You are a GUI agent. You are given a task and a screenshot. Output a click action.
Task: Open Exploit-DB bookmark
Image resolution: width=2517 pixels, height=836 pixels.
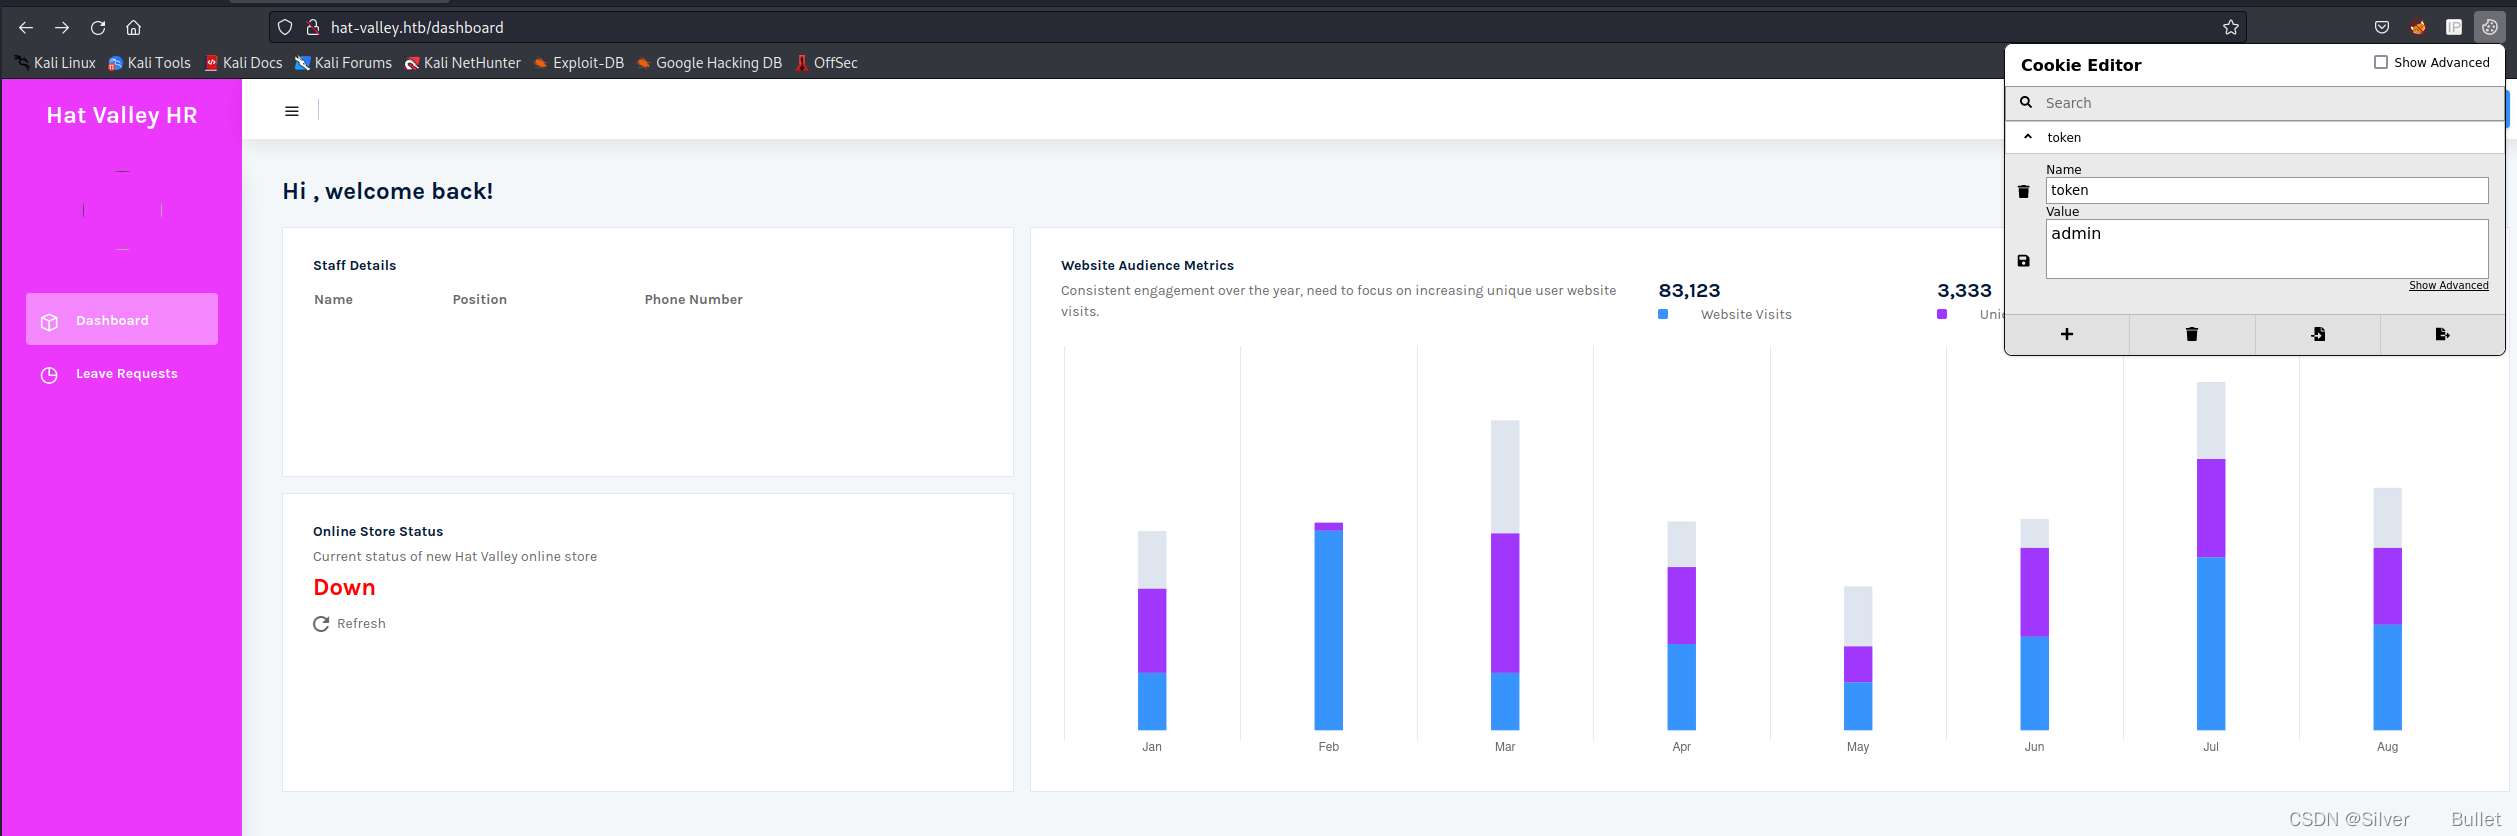(579, 63)
